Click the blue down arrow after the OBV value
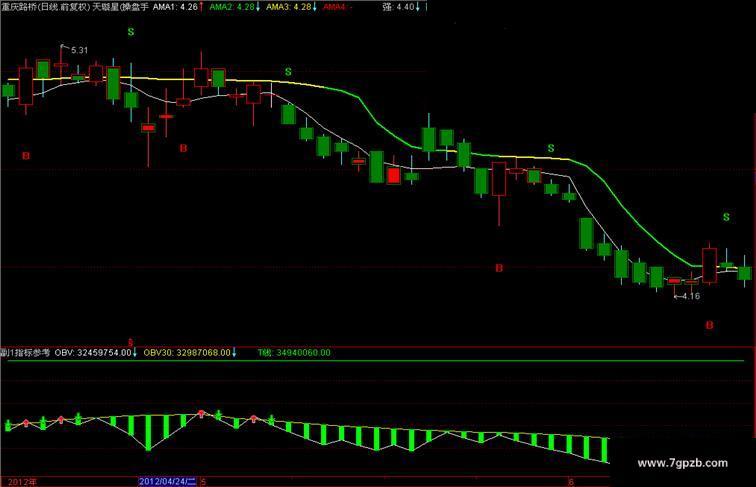Viewport: 756px width, 487px height. pos(135,352)
